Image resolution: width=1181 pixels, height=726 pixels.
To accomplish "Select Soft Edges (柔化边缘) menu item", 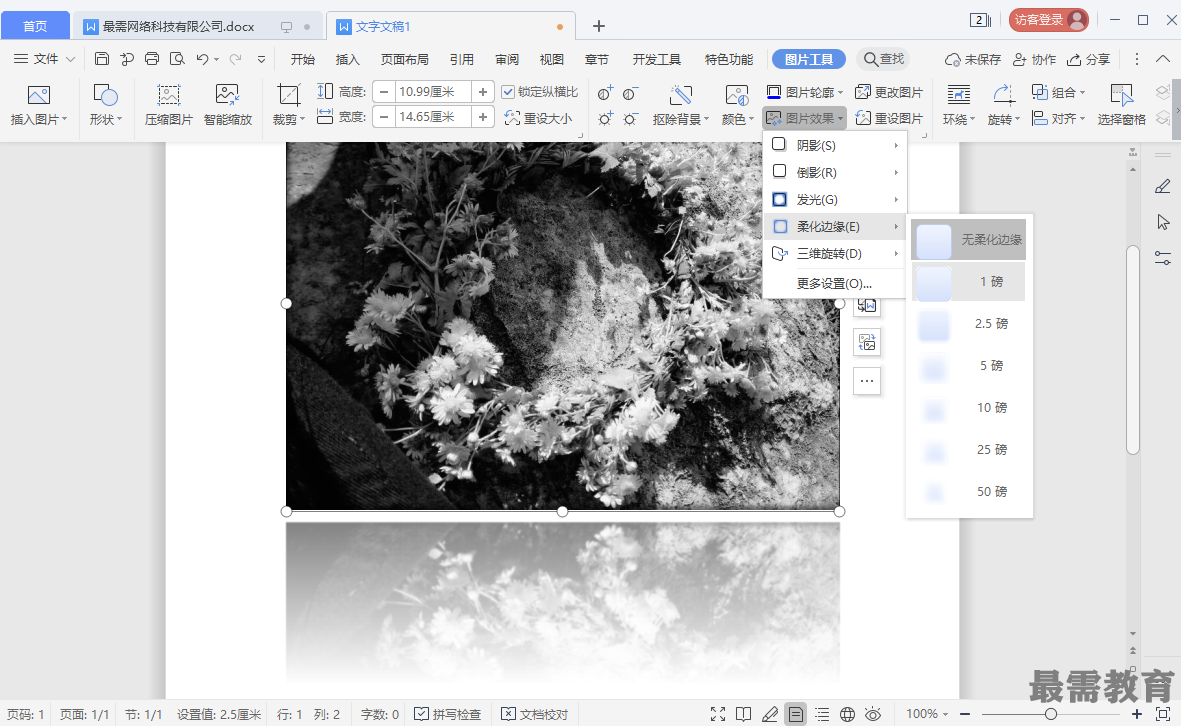I will [x=835, y=227].
